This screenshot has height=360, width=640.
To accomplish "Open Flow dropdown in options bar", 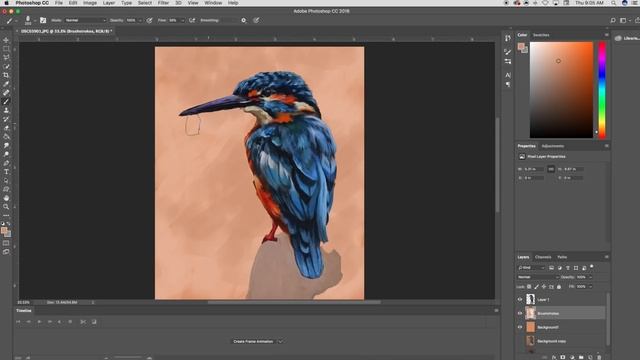I will pyautogui.click(x=182, y=20).
